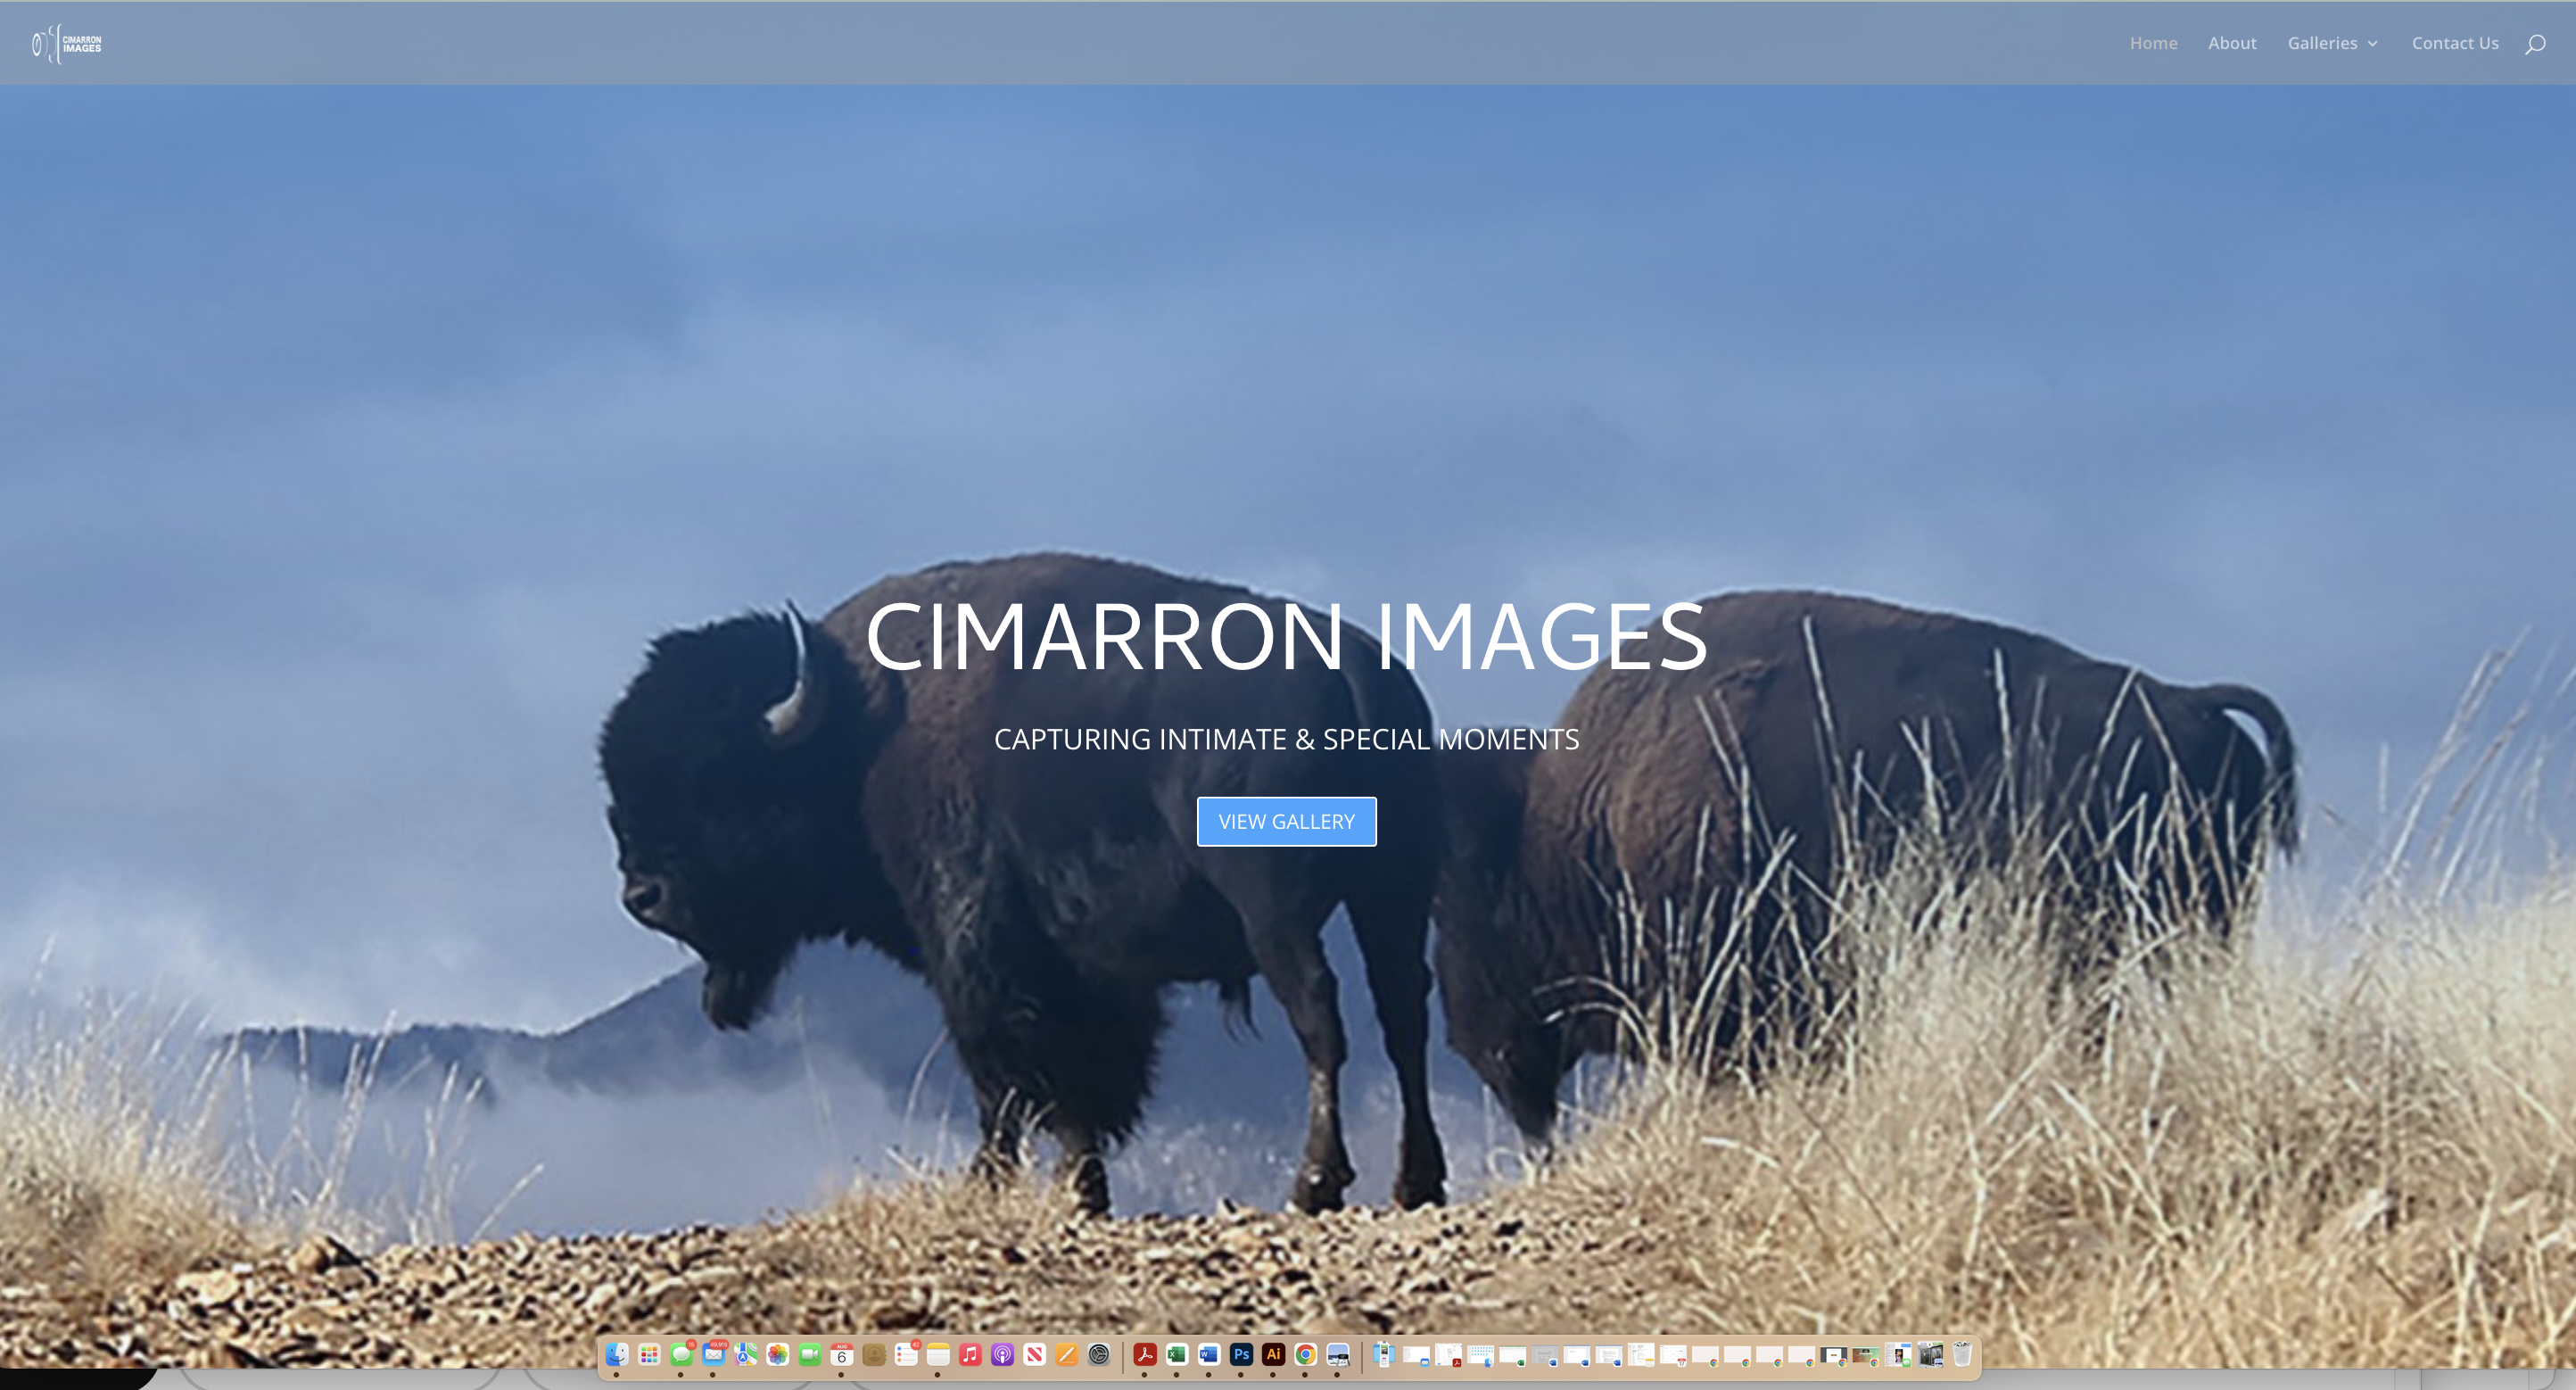Open the Downloads stack in the dock
Viewport: 2576px width, 1390px height.
point(1385,1355)
